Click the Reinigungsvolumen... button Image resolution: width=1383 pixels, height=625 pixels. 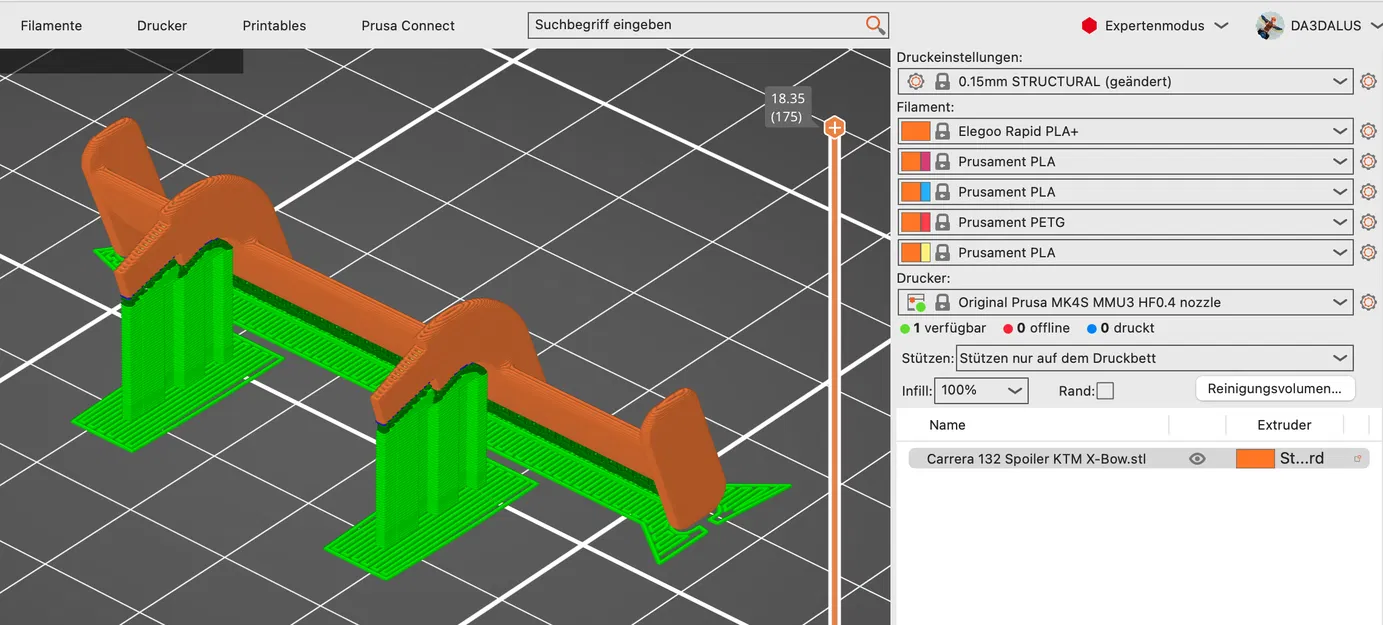point(1275,388)
